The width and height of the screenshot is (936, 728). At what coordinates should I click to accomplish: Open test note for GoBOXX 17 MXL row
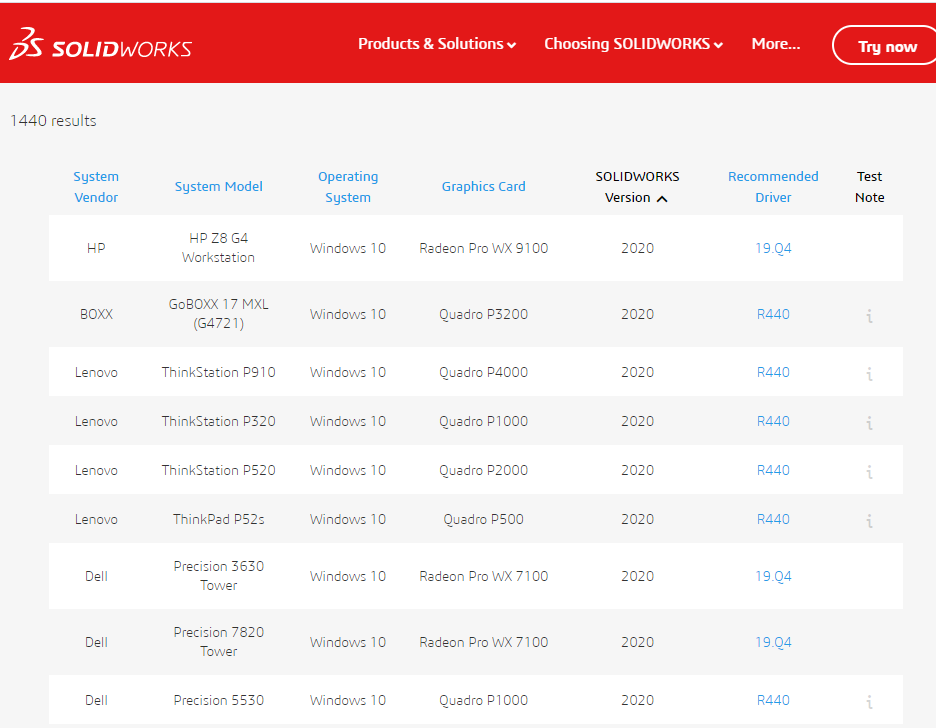pyautogui.click(x=870, y=316)
